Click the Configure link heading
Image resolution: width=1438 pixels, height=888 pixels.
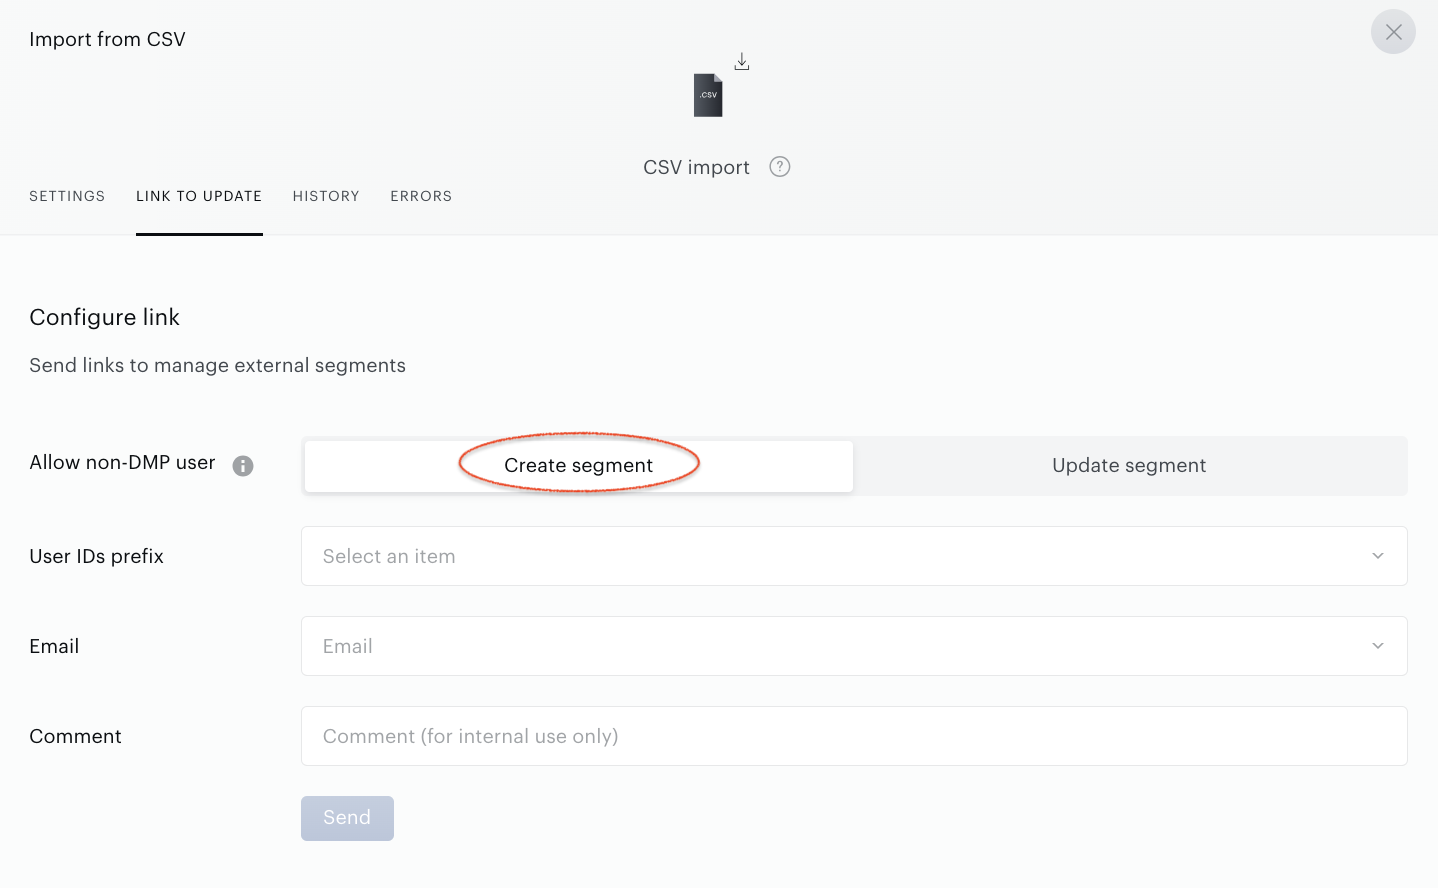(104, 317)
